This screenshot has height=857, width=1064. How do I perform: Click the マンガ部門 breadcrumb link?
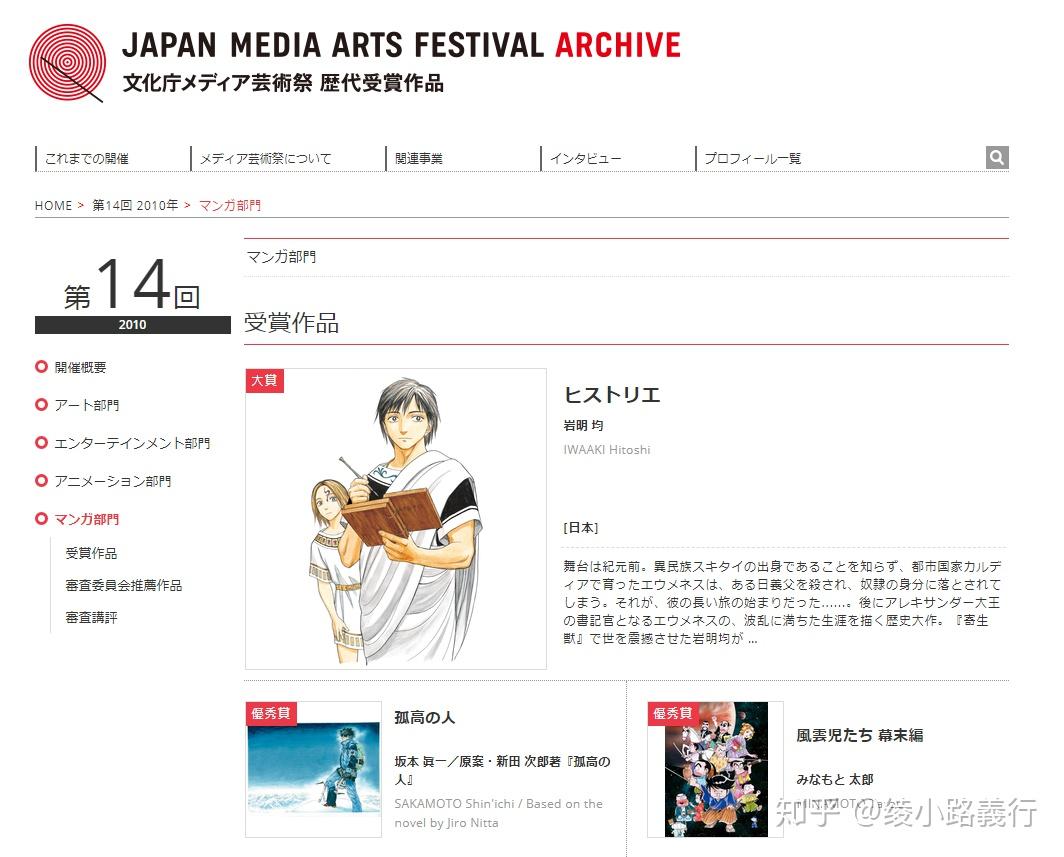pos(229,206)
